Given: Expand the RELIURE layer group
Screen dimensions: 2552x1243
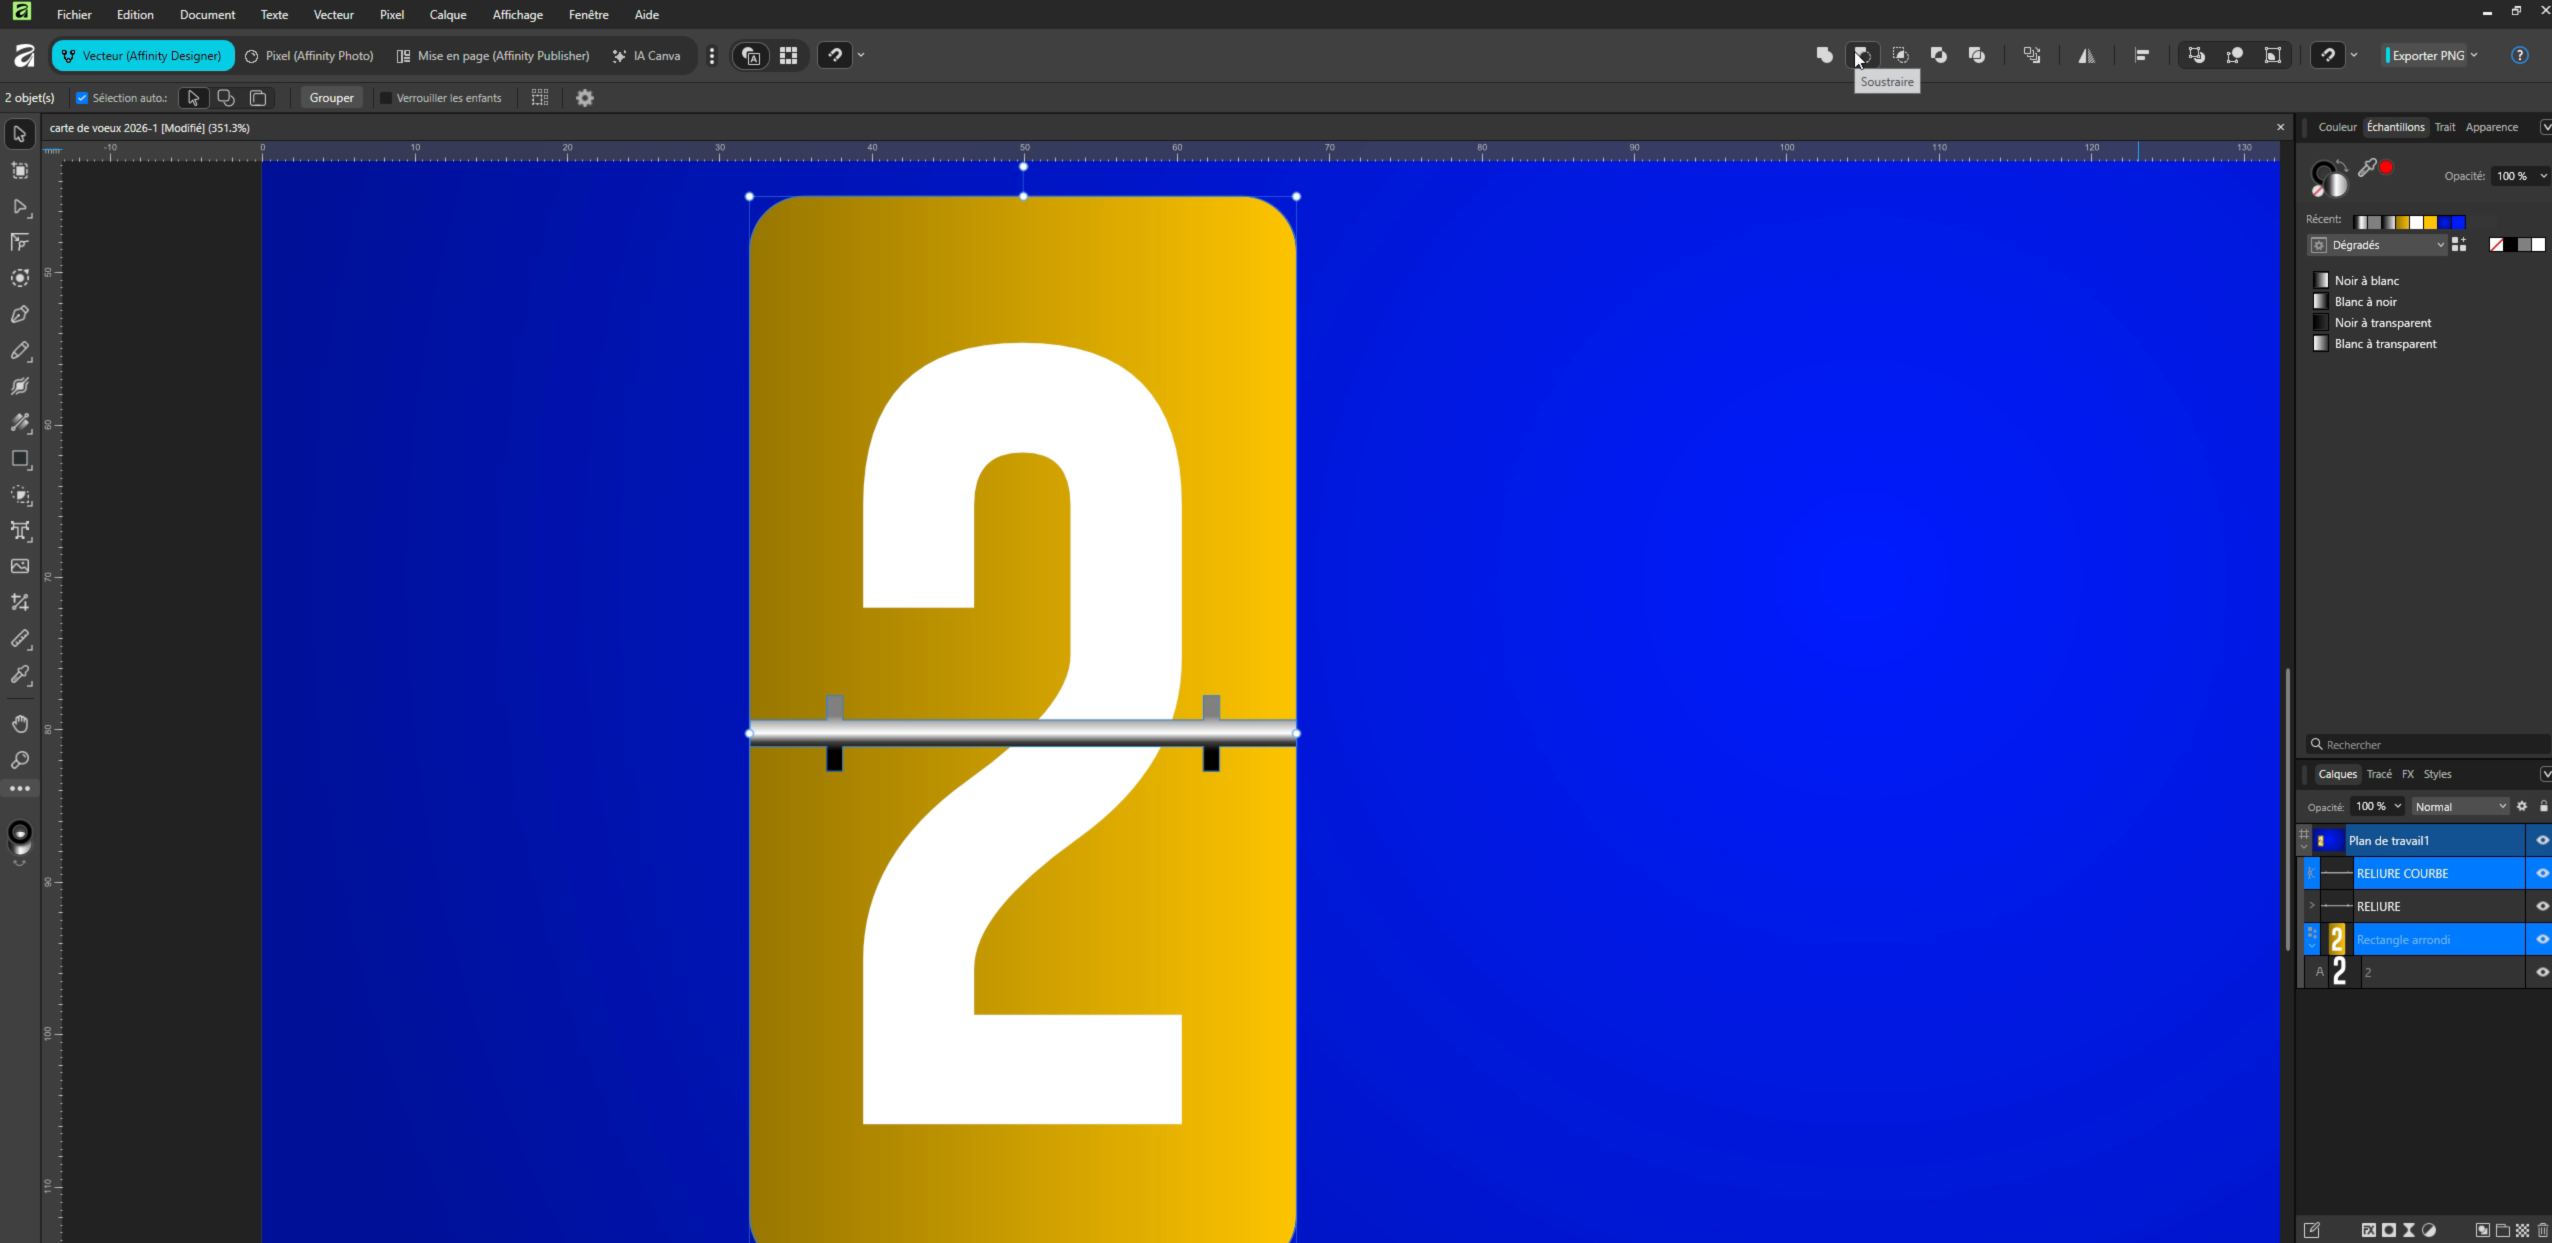Looking at the screenshot, I should click(2311, 906).
